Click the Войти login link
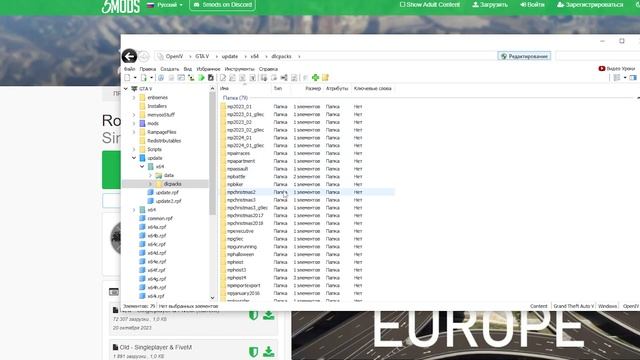640x360 pixels. click(x=532, y=4)
